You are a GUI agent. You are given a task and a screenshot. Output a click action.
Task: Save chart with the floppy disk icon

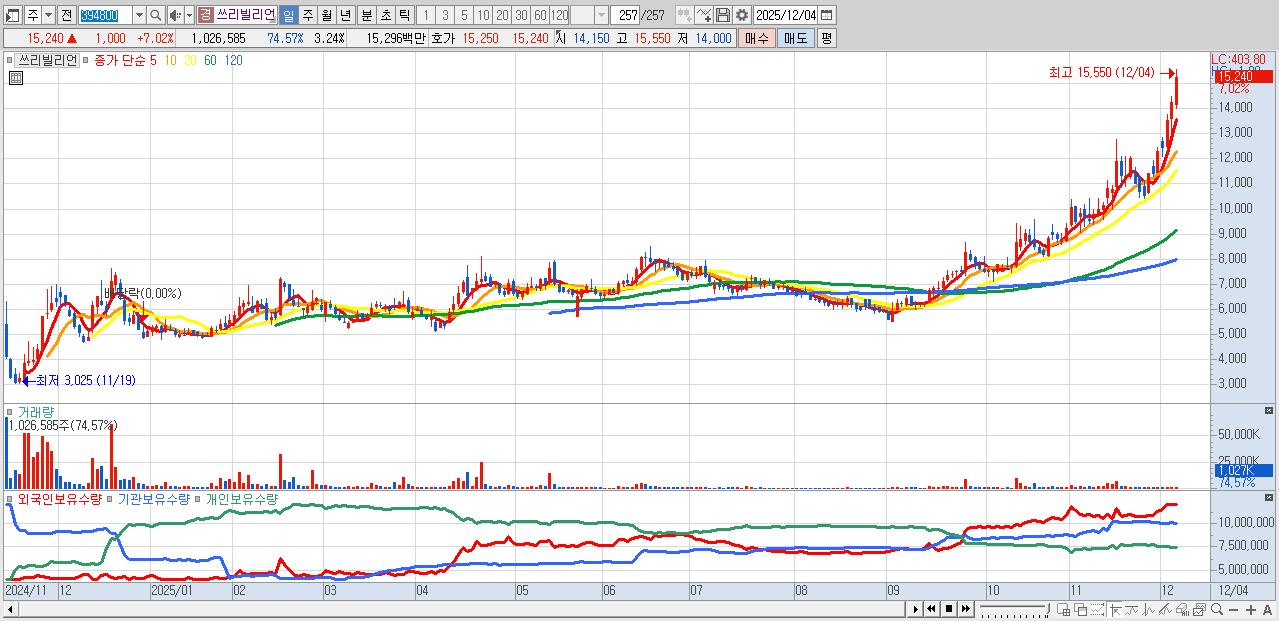tap(723, 15)
